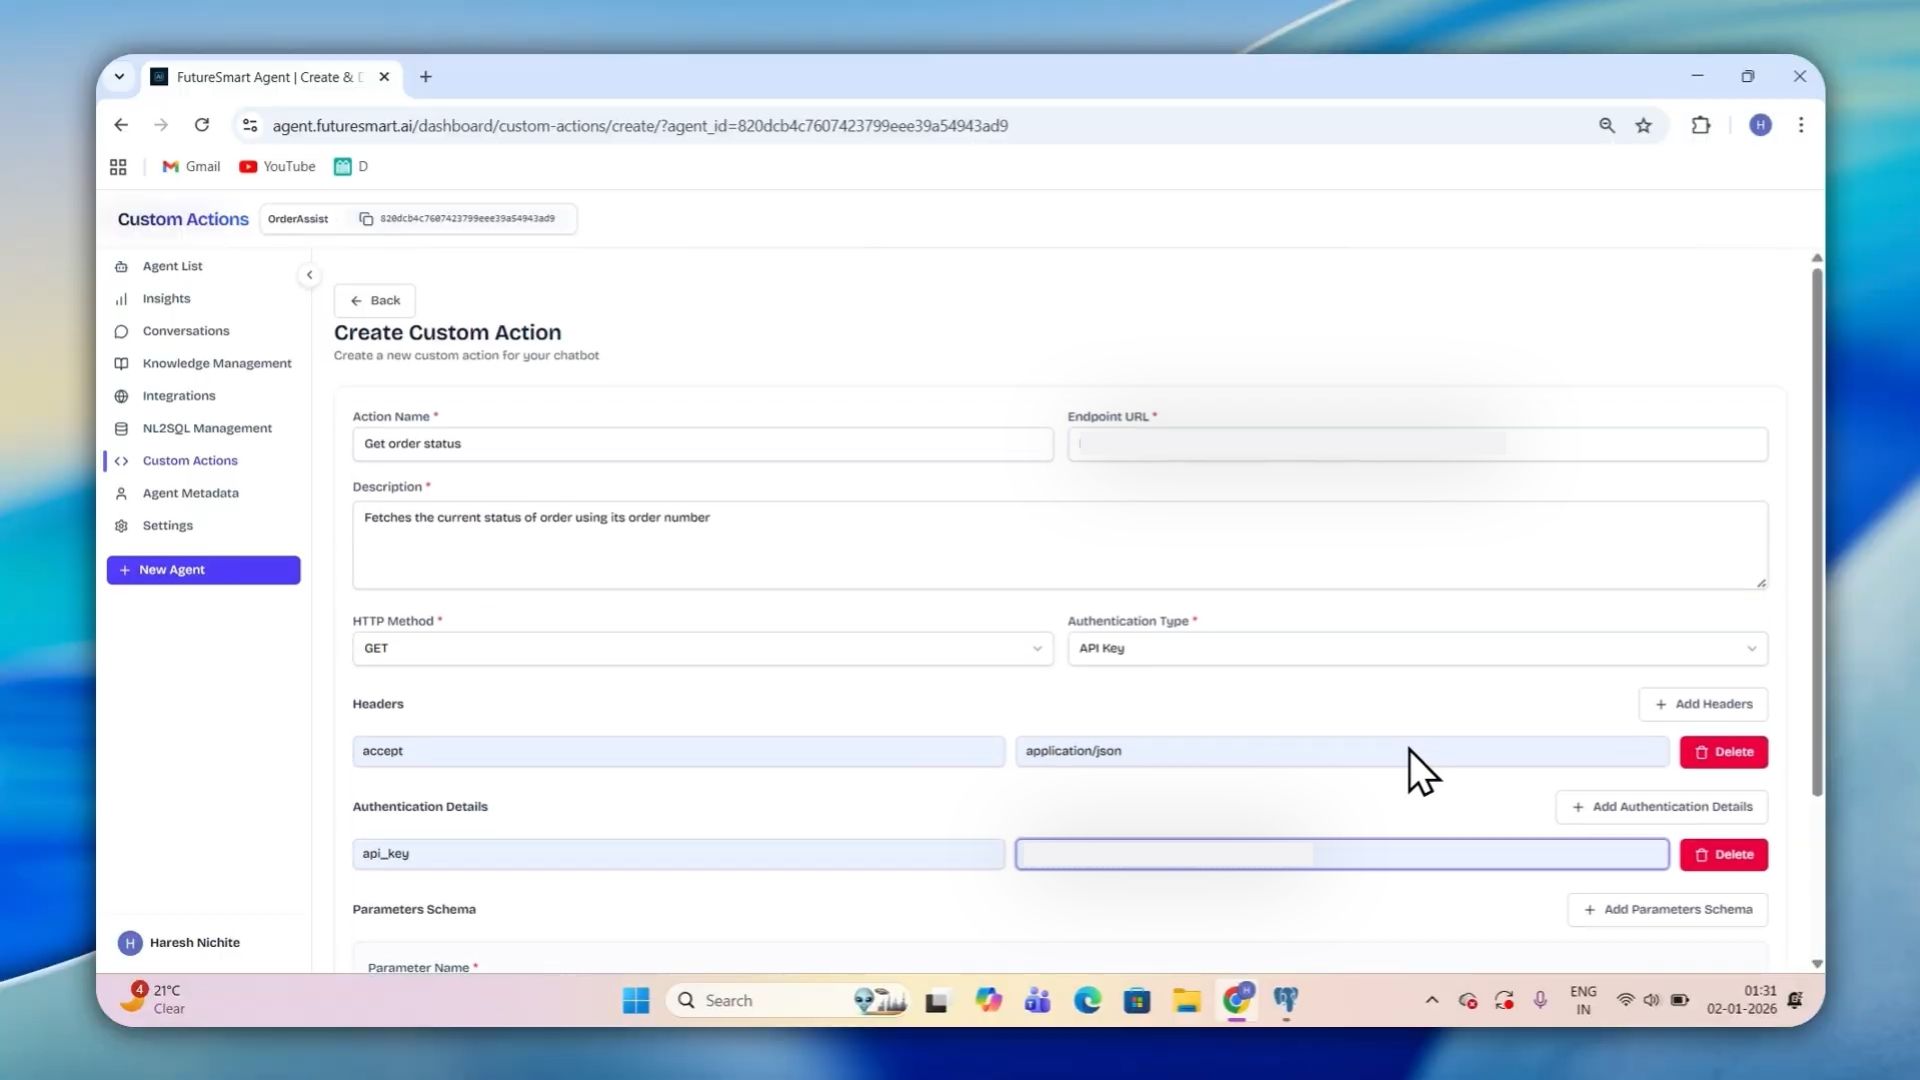Click the OrderAssist agent label
Image resolution: width=1920 pixels, height=1080 pixels.
[x=298, y=219]
